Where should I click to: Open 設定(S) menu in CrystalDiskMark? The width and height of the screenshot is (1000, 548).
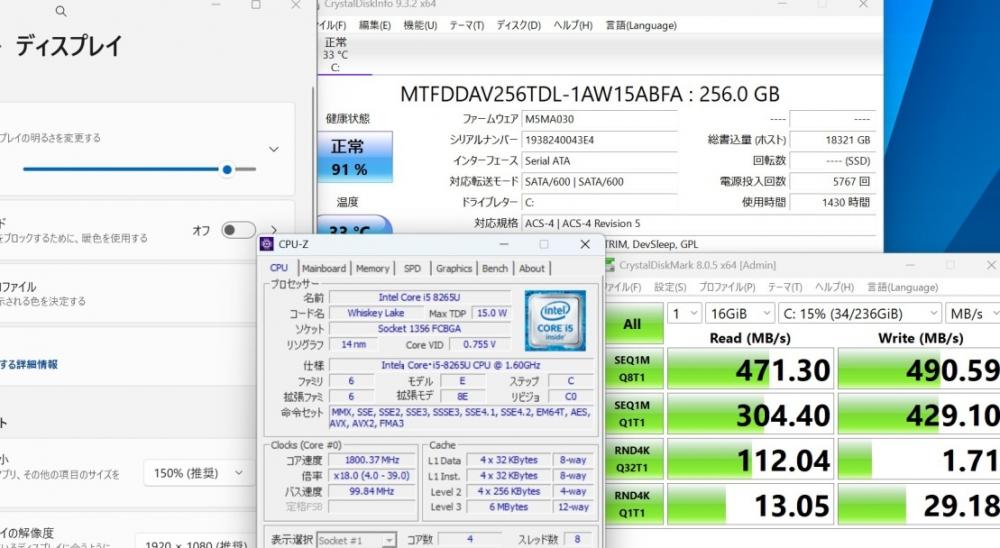pos(670,287)
